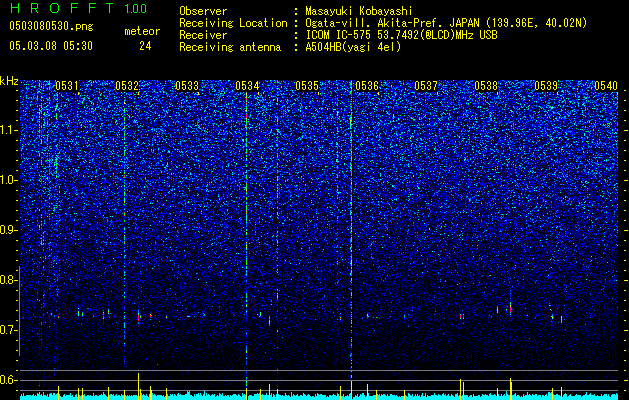The image size is (629, 400).
Task: Click the 0.6 kHz axis tick label
Action: click(x=9, y=380)
